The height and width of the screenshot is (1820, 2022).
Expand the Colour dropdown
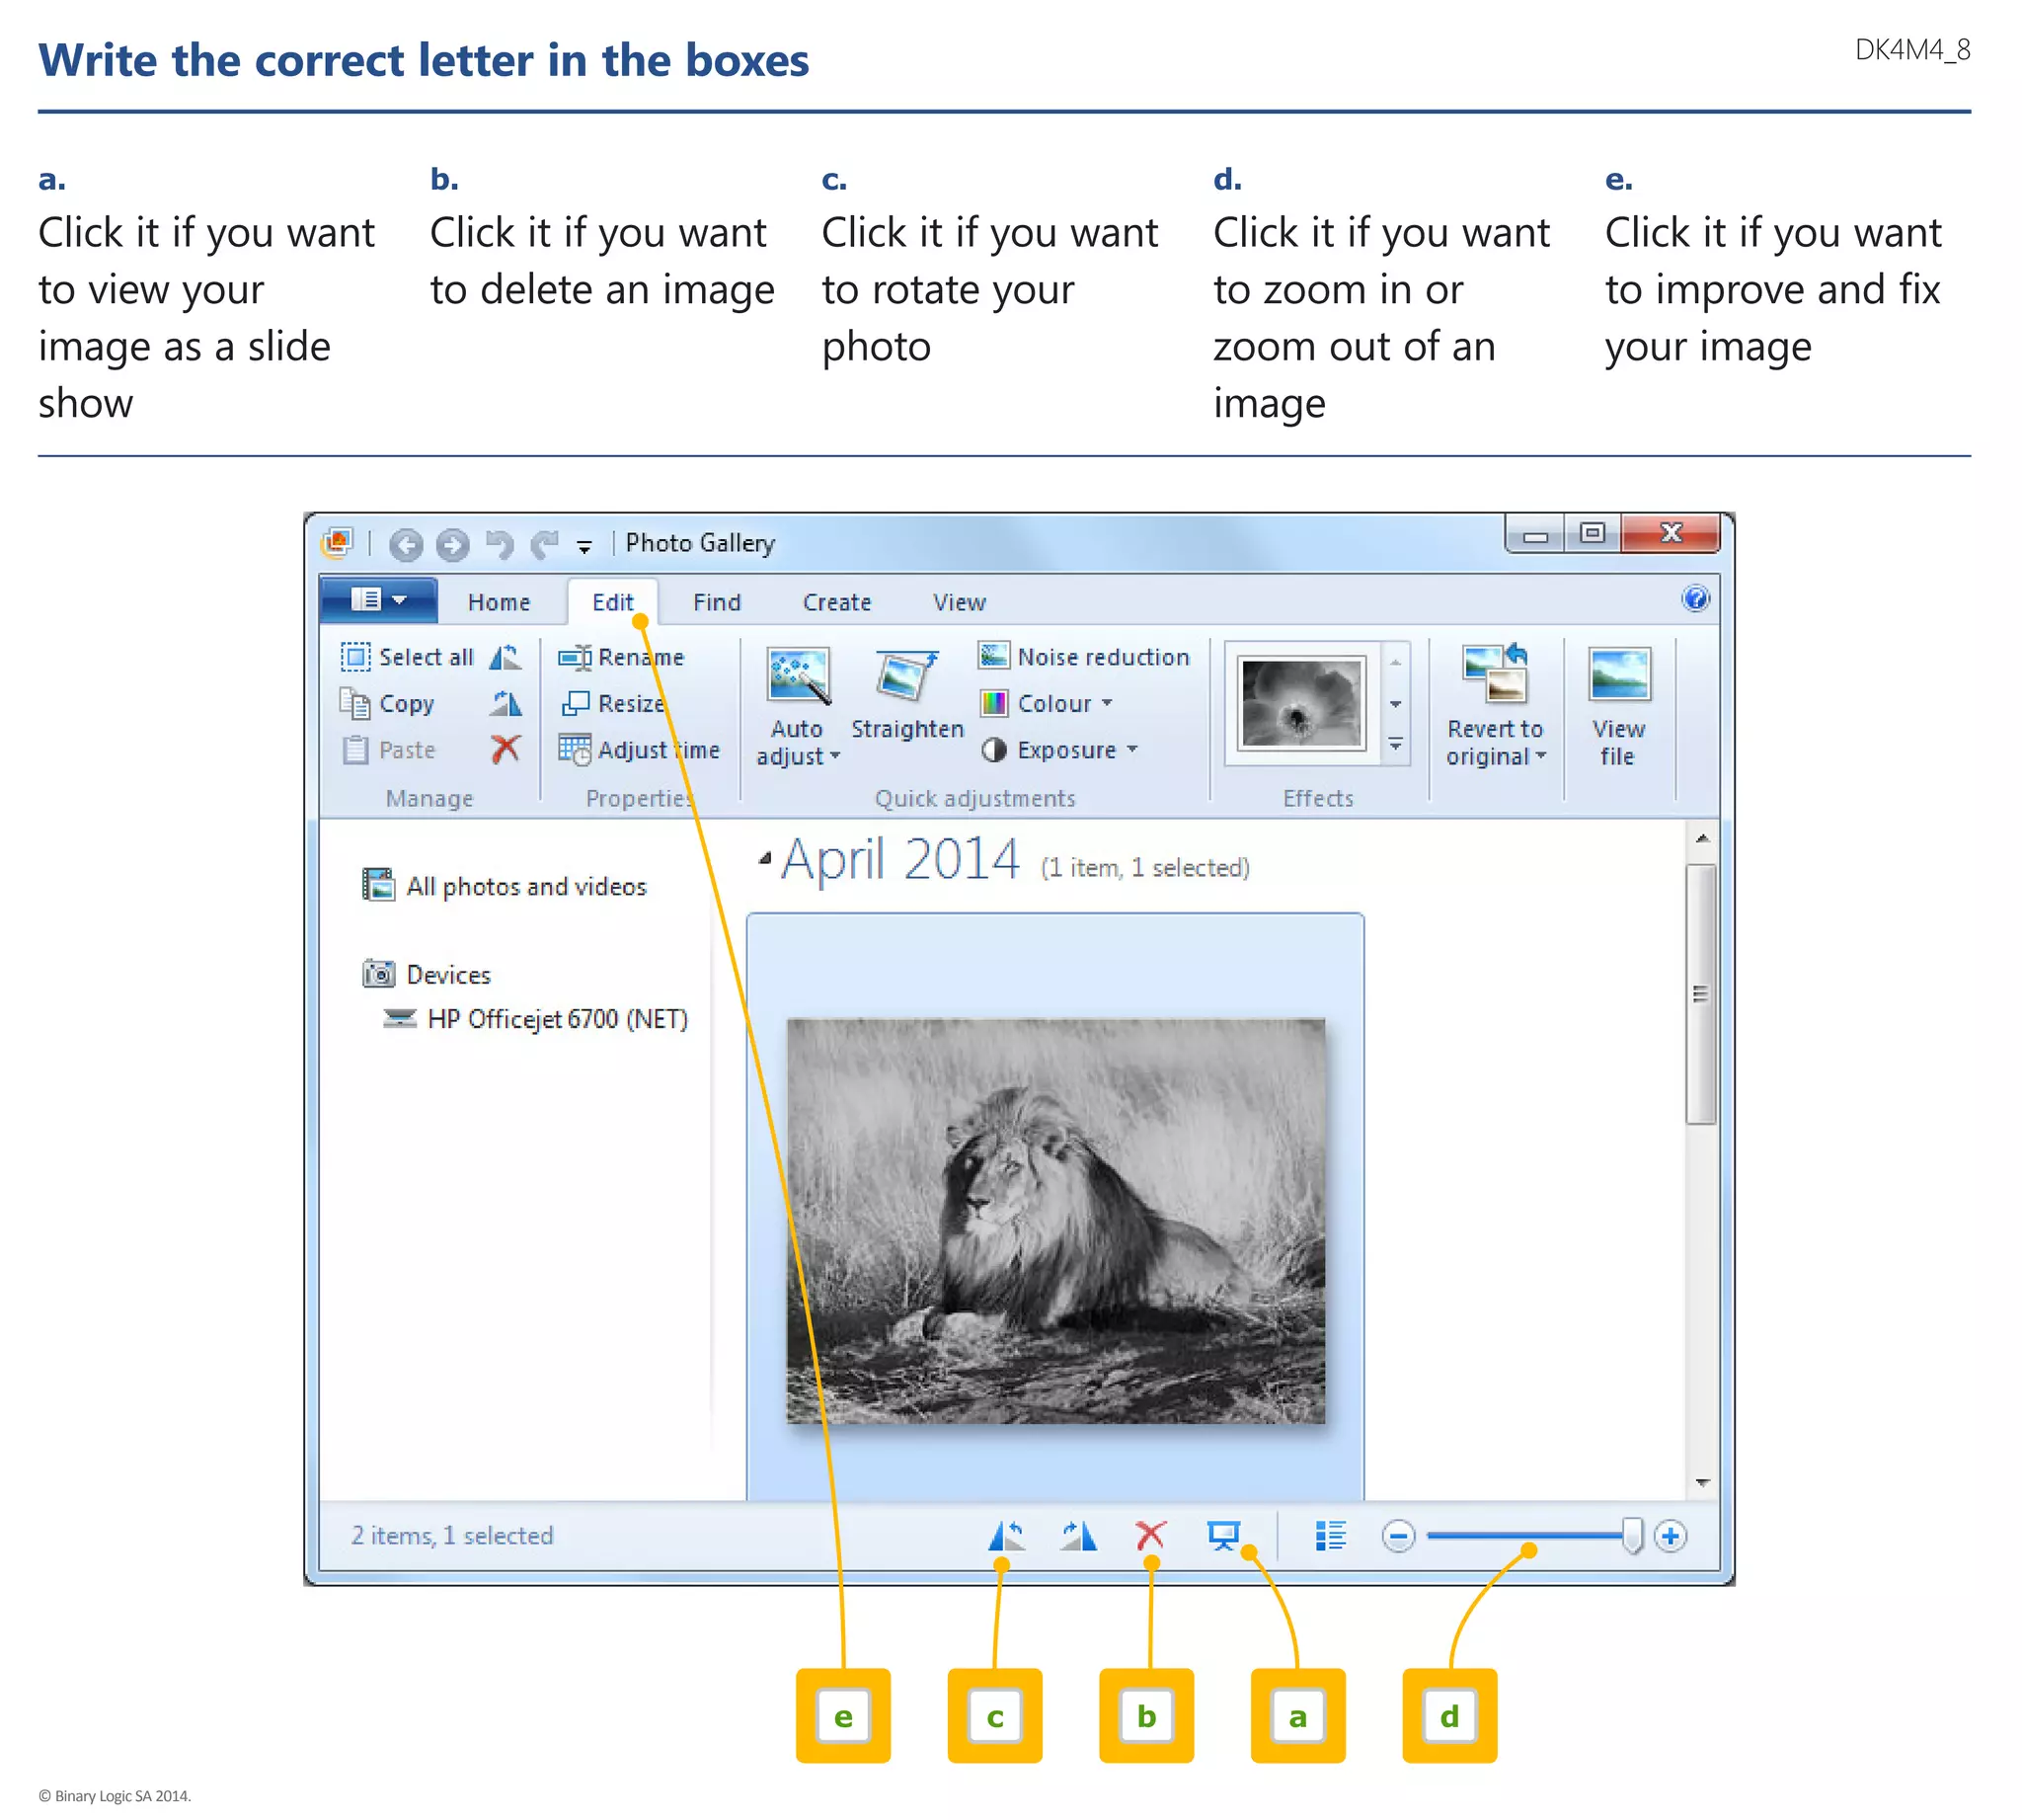1107,703
